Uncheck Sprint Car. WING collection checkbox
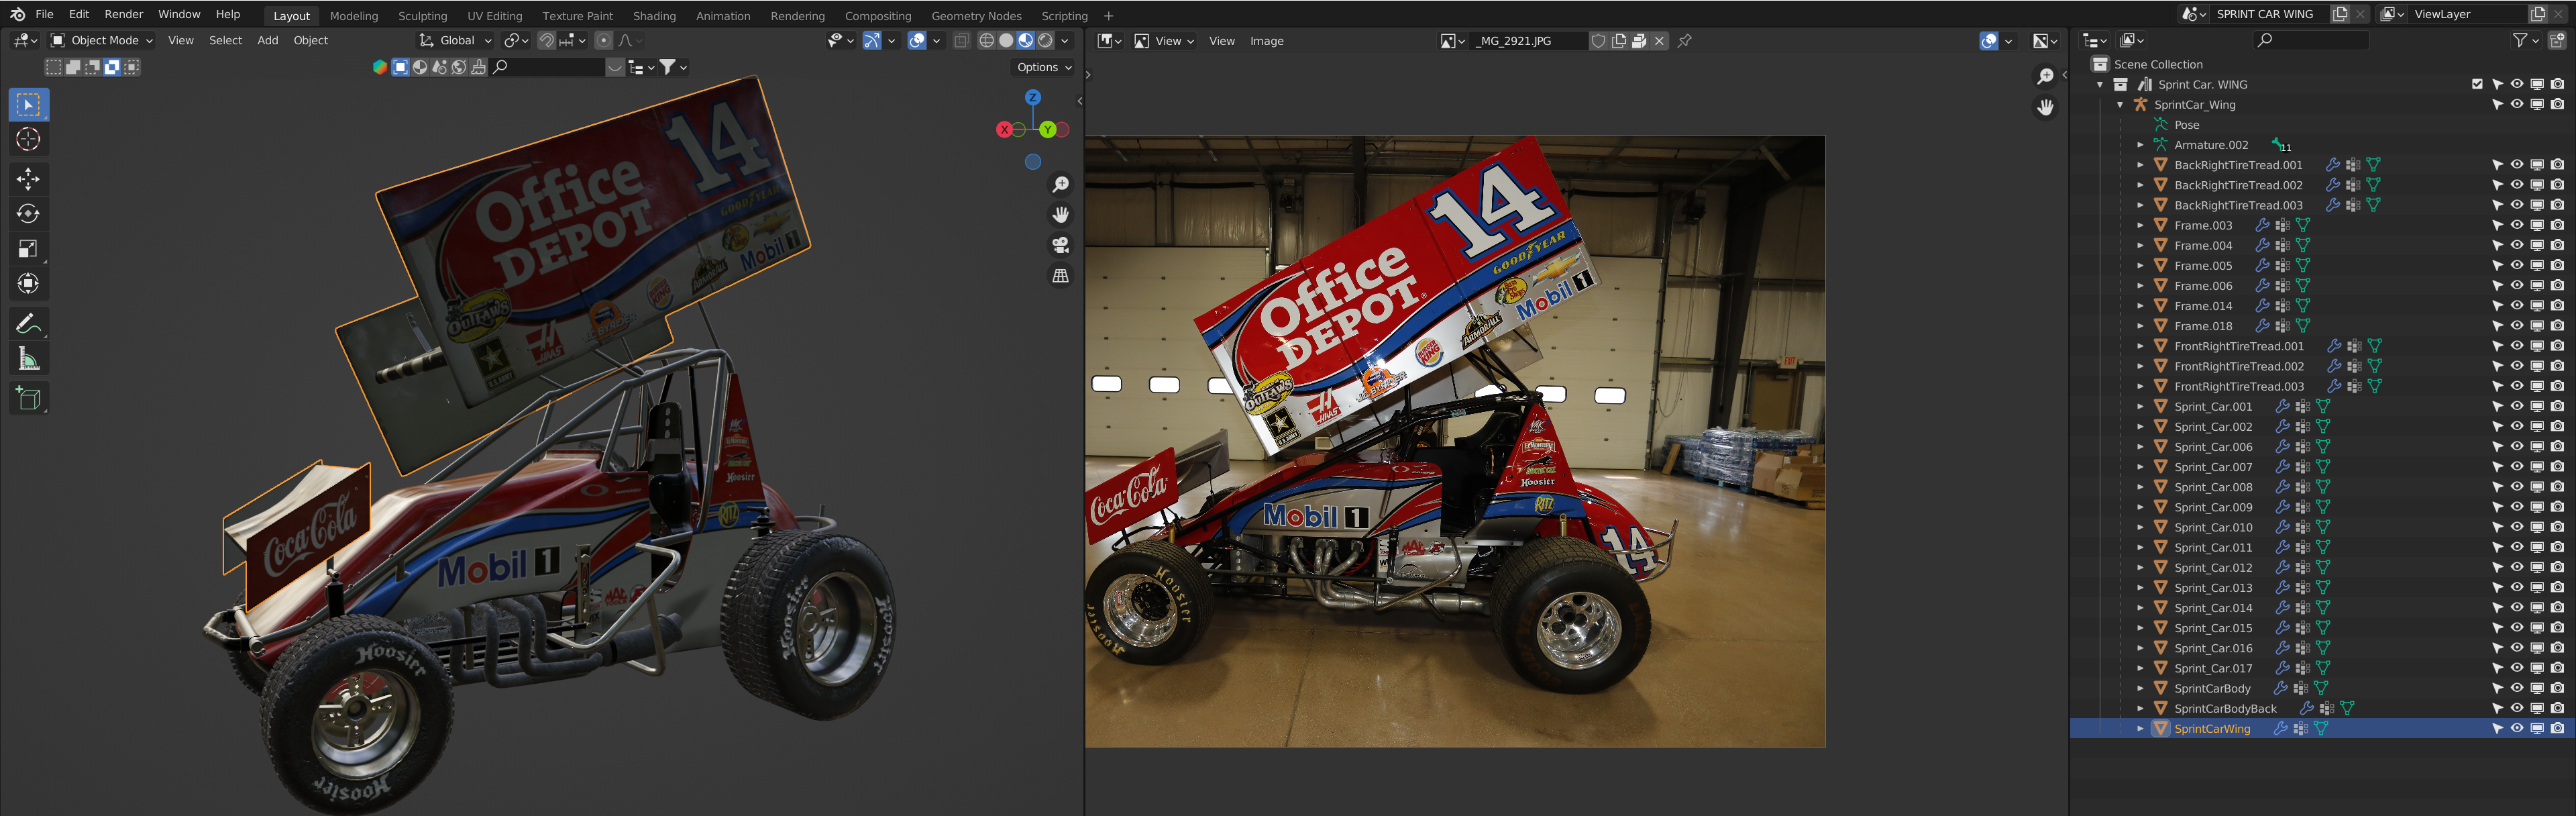The width and height of the screenshot is (2576, 816). click(2477, 84)
